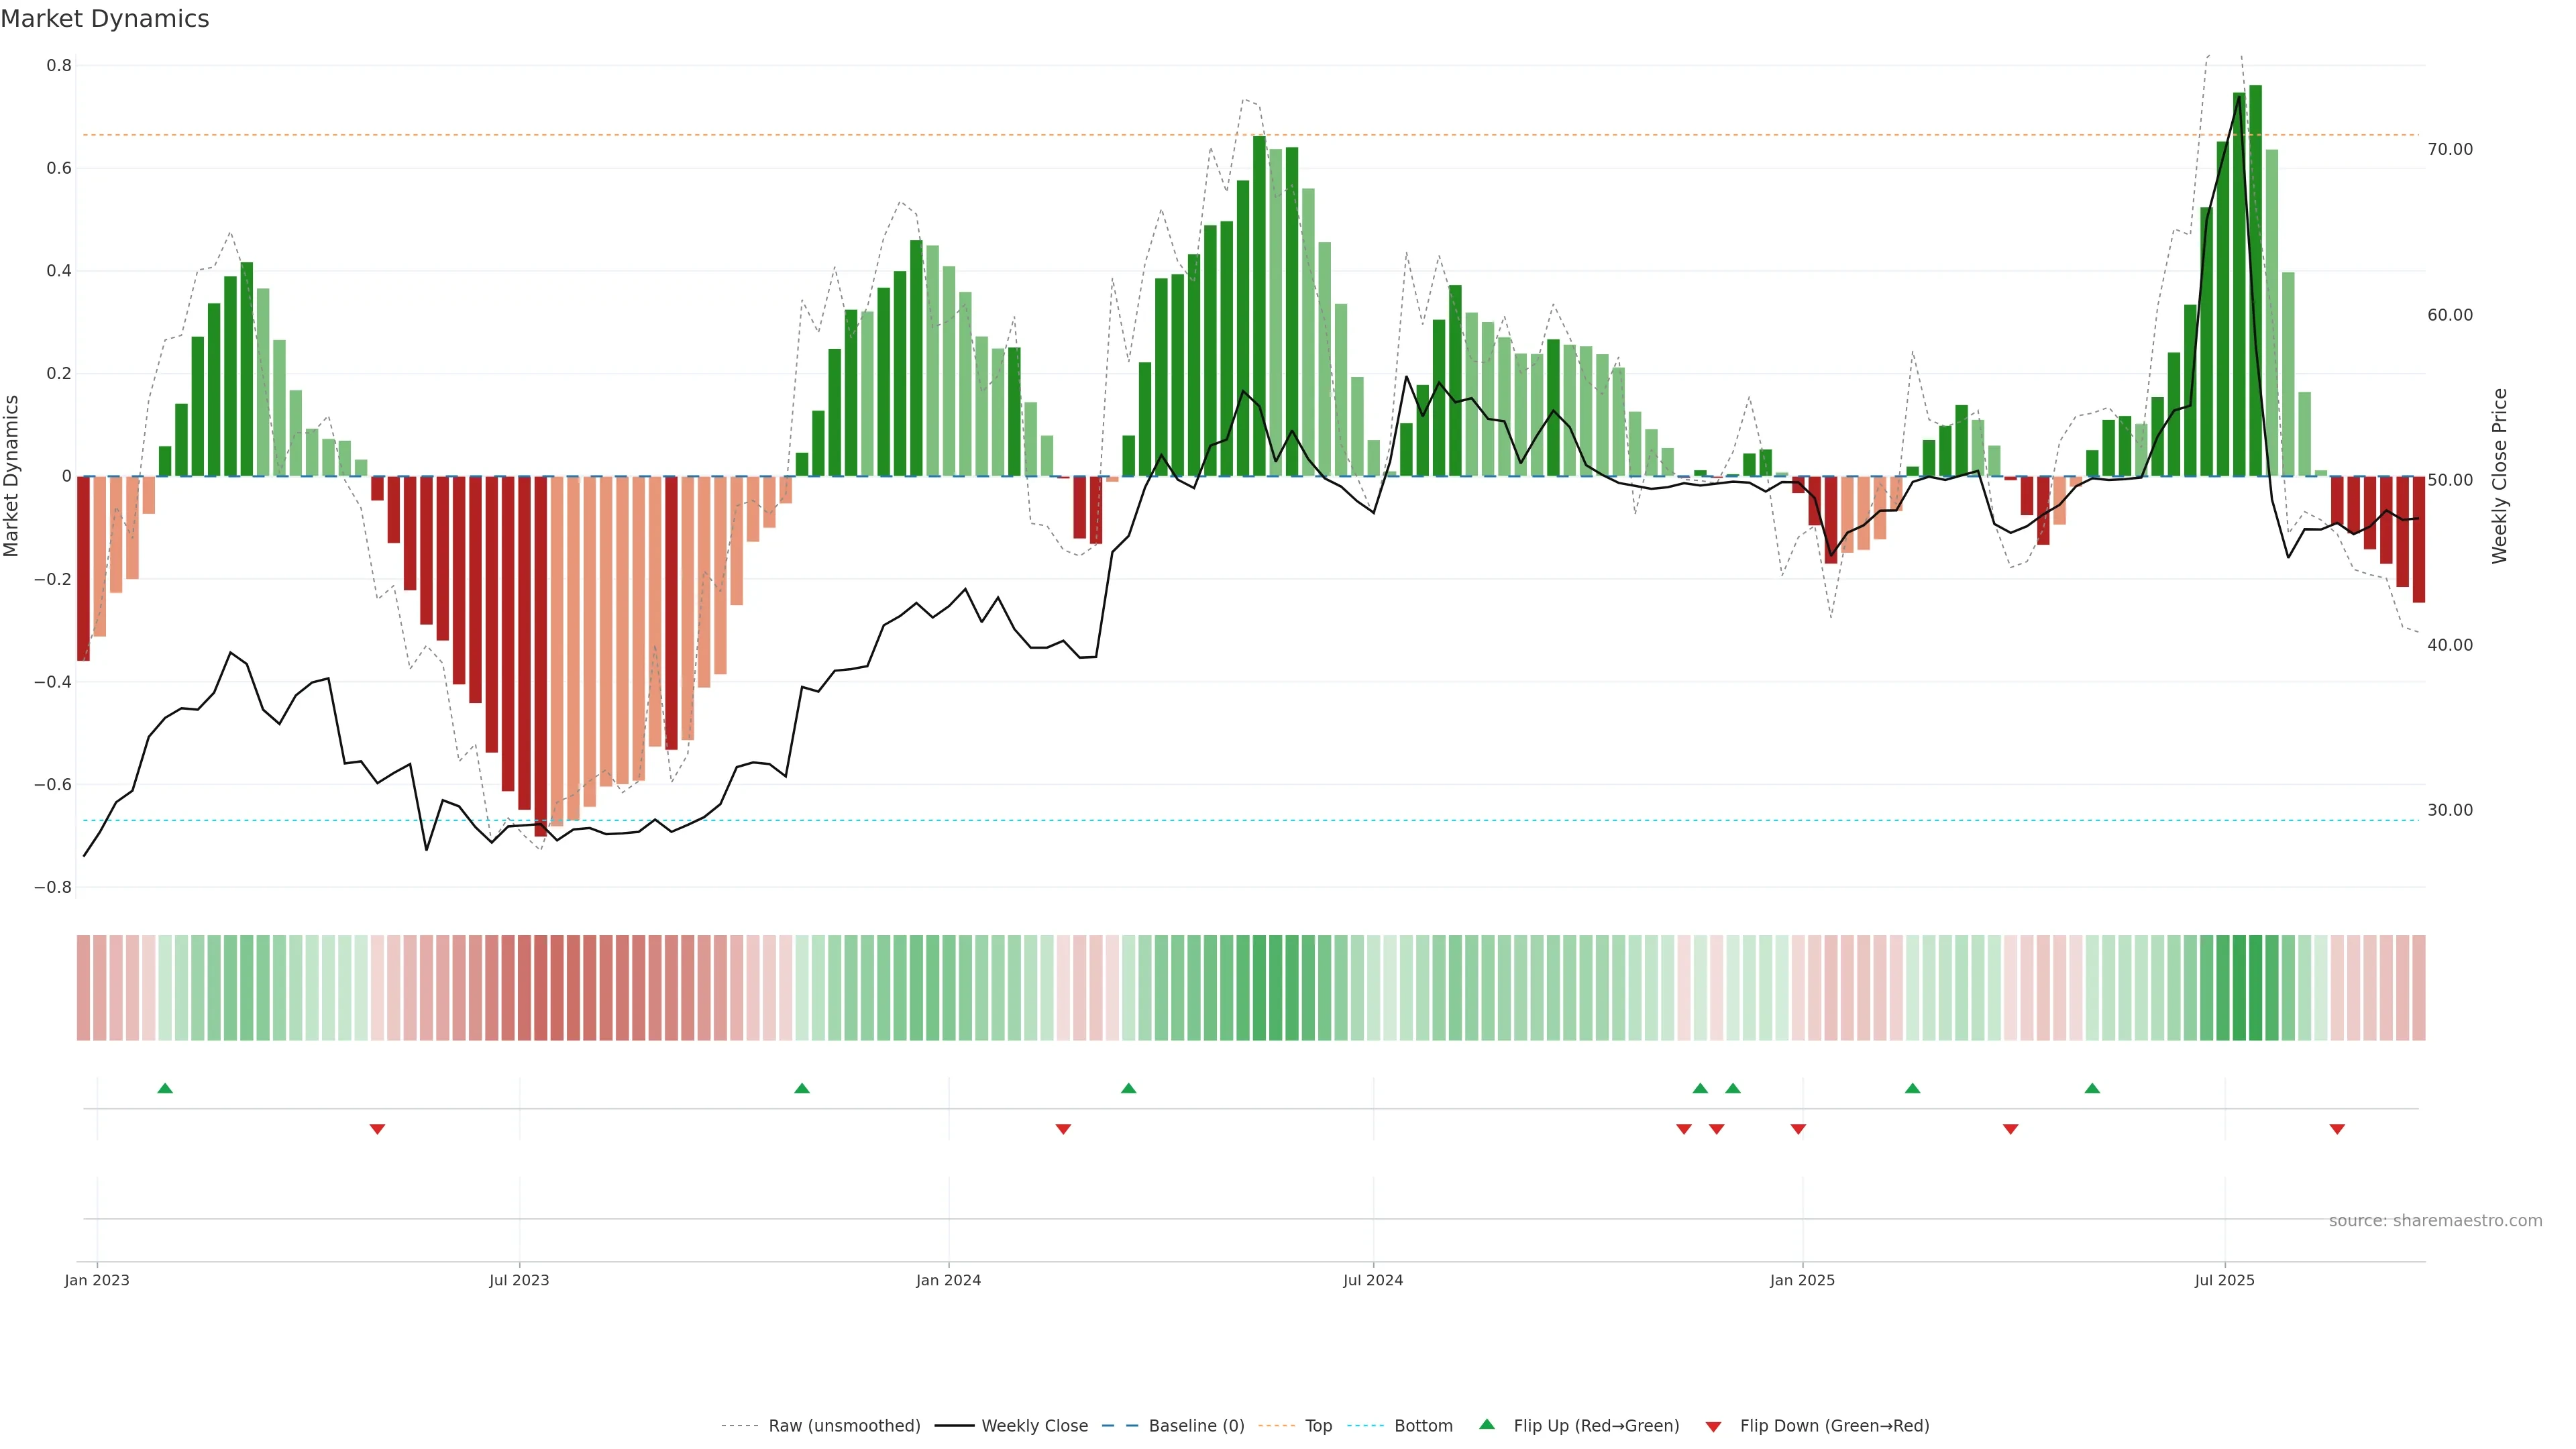Toggle the Weekly Close legend entry
Image resolution: width=2576 pixels, height=1449 pixels.
click(1034, 1426)
